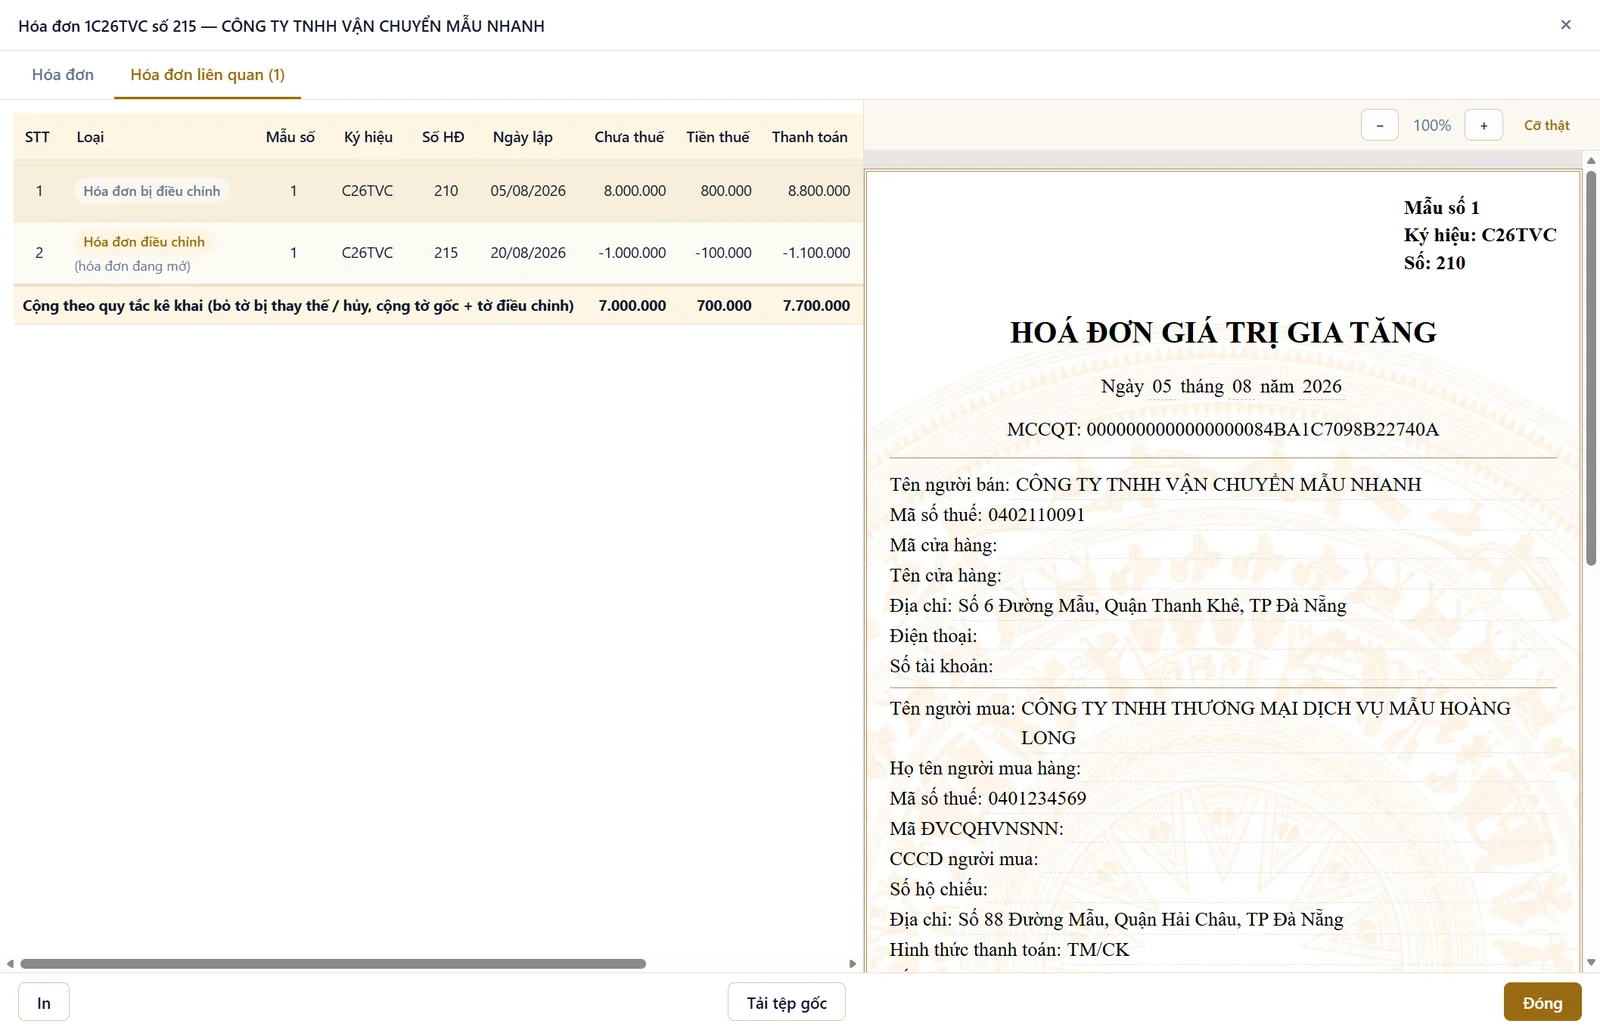The width and height of the screenshot is (1600, 1030).
Task: Click the Tiền thuế column header
Action: click(x=717, y=137)
